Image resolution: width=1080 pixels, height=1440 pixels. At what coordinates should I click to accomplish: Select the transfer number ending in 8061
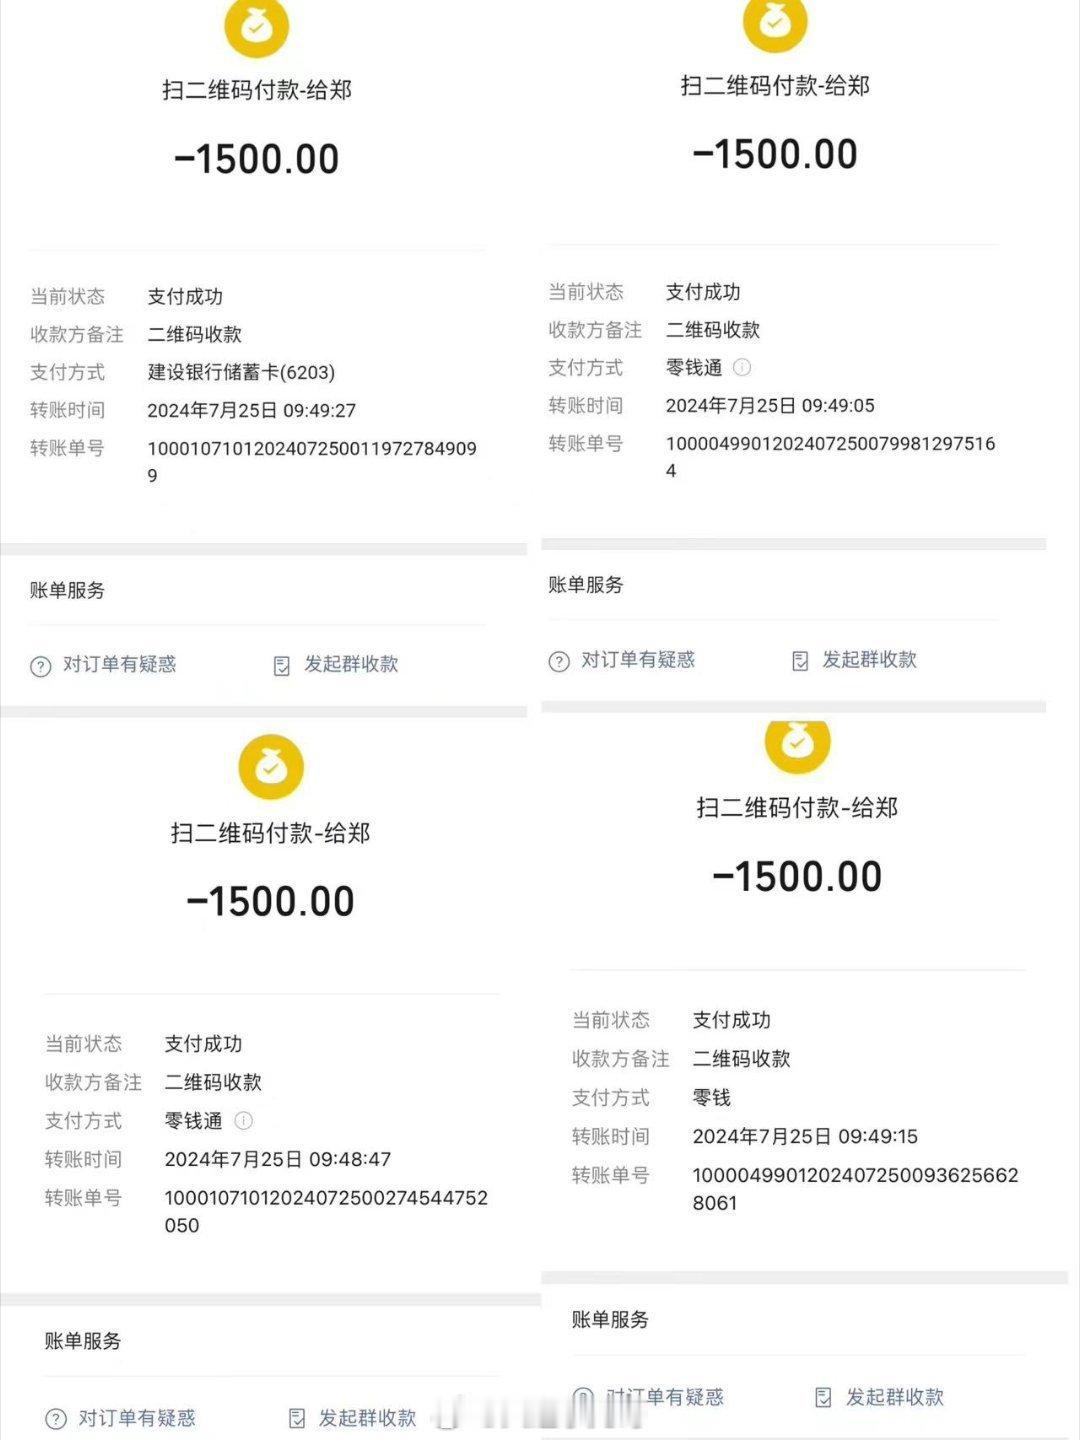point(855,1189)
